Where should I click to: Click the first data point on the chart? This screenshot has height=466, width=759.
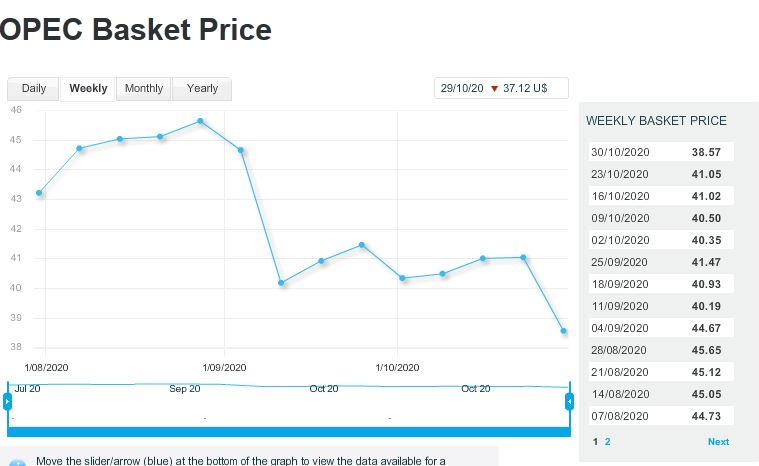(39, 193)
